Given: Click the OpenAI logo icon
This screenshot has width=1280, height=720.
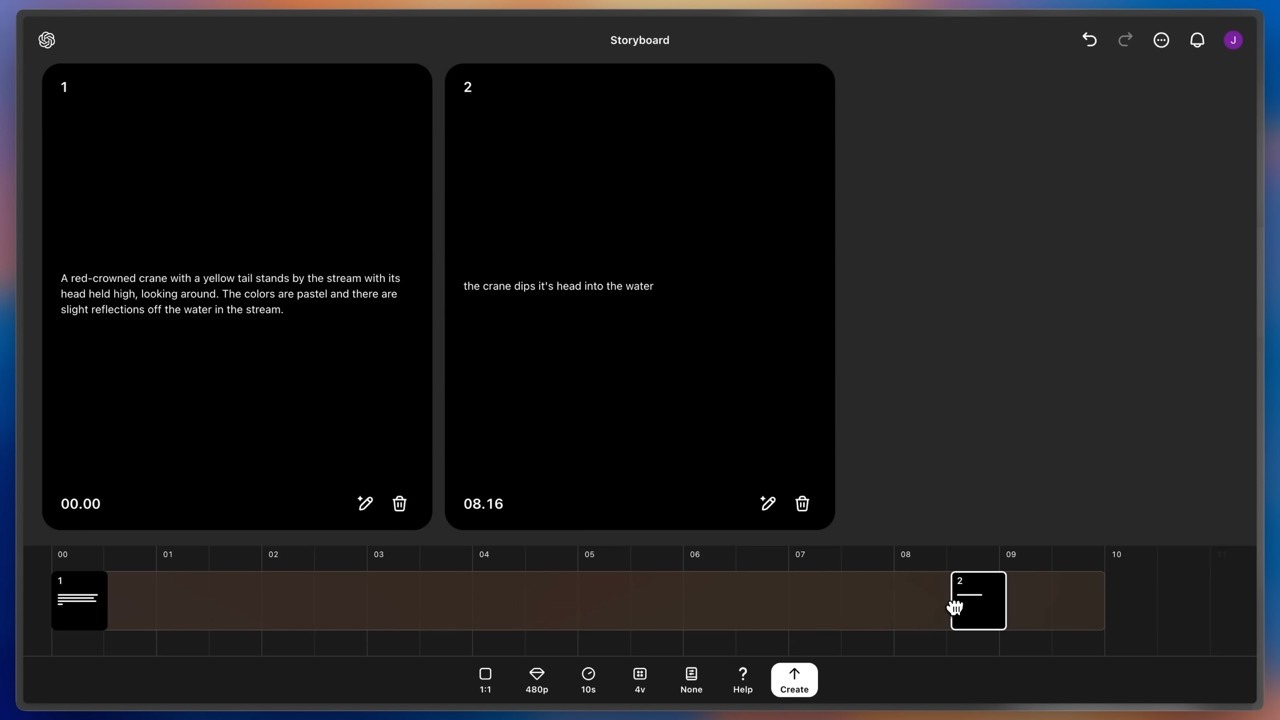Looking at the screenshot, I should tap(47, 40).
